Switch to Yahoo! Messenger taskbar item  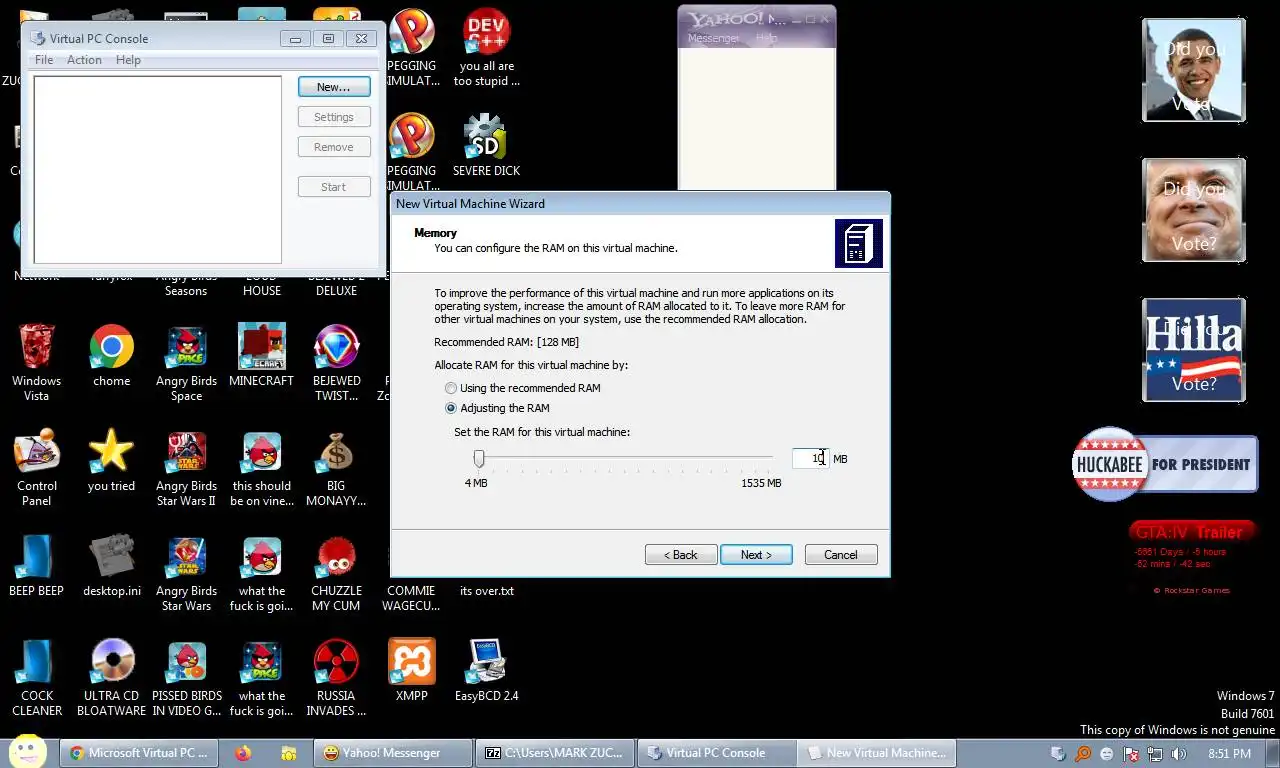(x=392, y=753)
